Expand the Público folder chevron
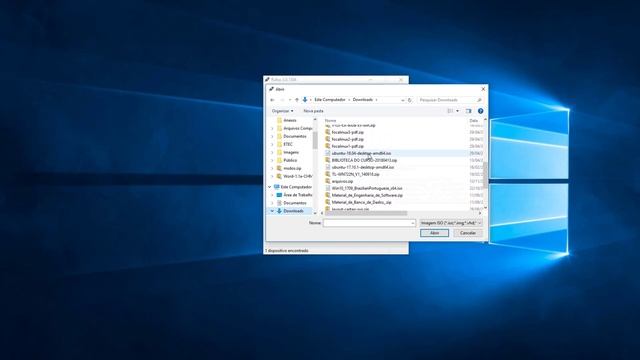Image resolution: width=640 pixels, height=360 pixels. (272, 160)
